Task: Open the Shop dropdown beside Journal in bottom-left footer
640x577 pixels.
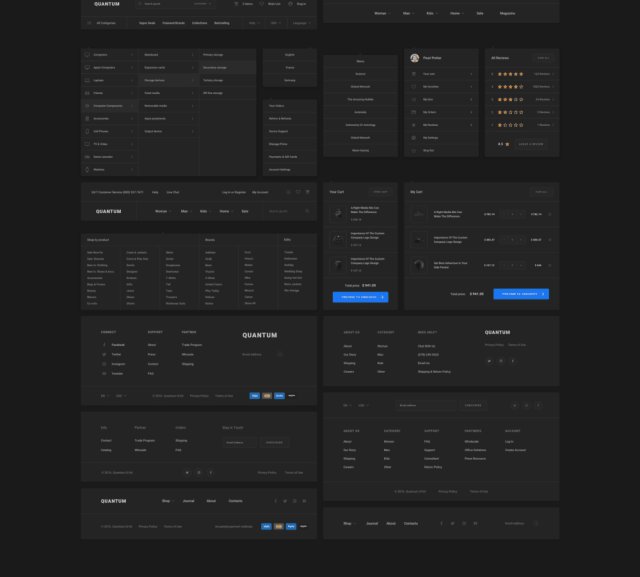Action: pos(168,501)
